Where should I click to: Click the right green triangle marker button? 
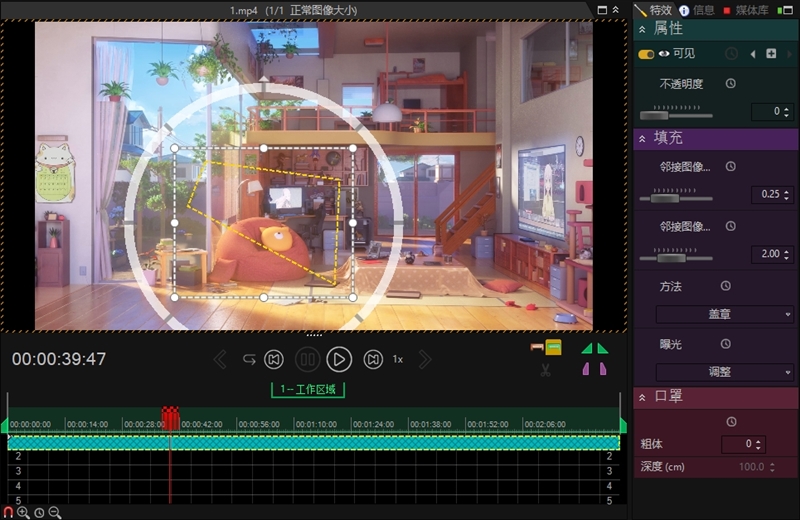click(x=603, y=349)
